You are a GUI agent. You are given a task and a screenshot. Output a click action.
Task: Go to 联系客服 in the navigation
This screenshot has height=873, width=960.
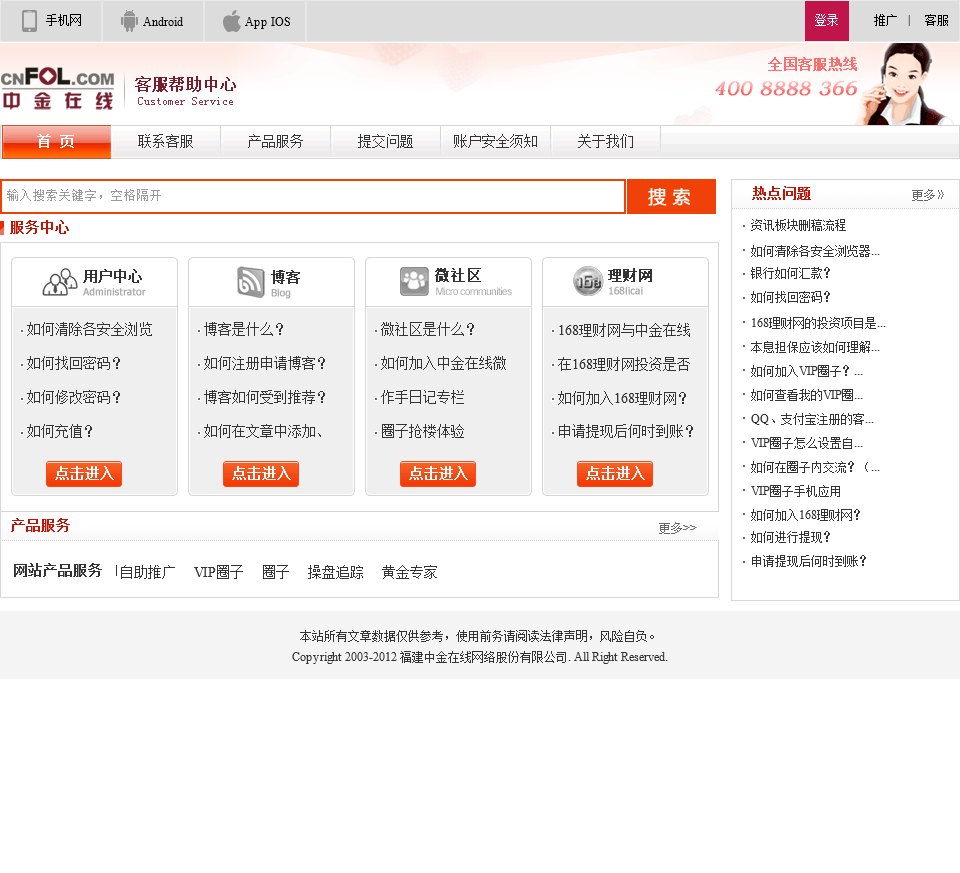[165, 142]
